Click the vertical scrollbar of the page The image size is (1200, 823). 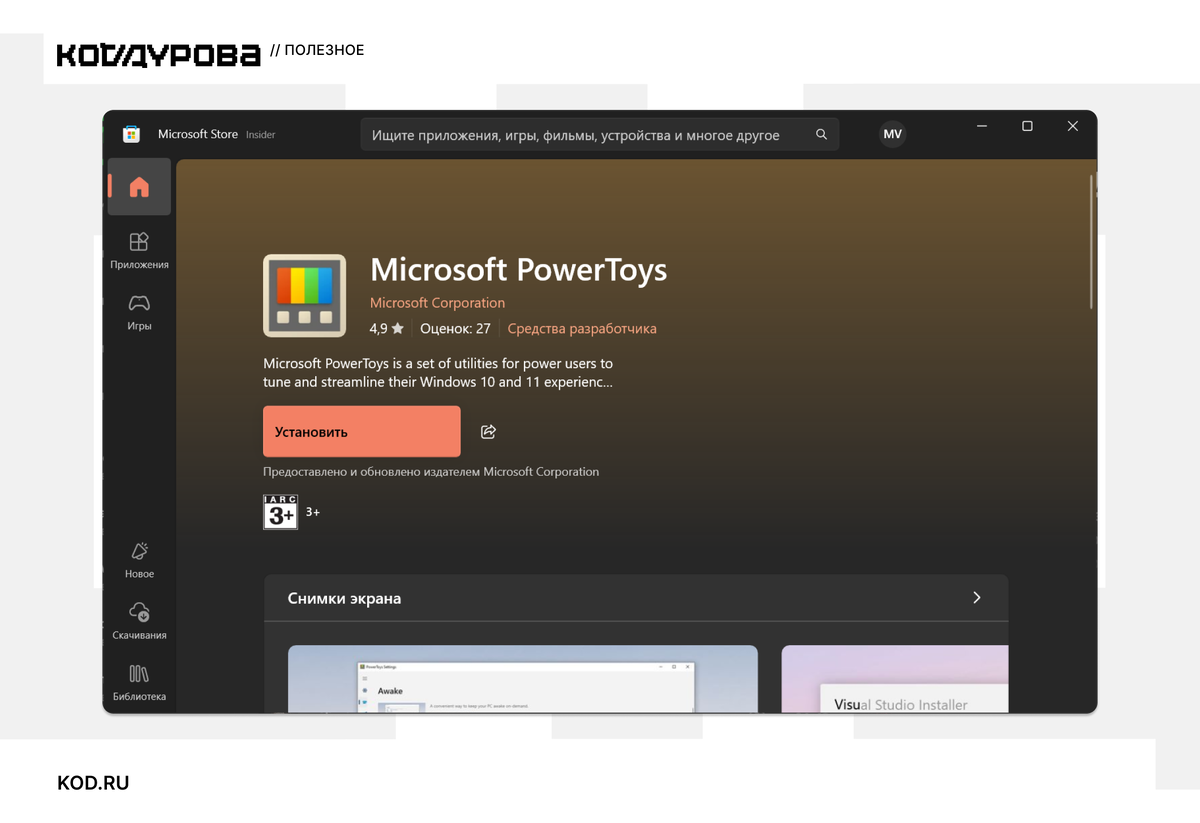tap(1092, 242)
